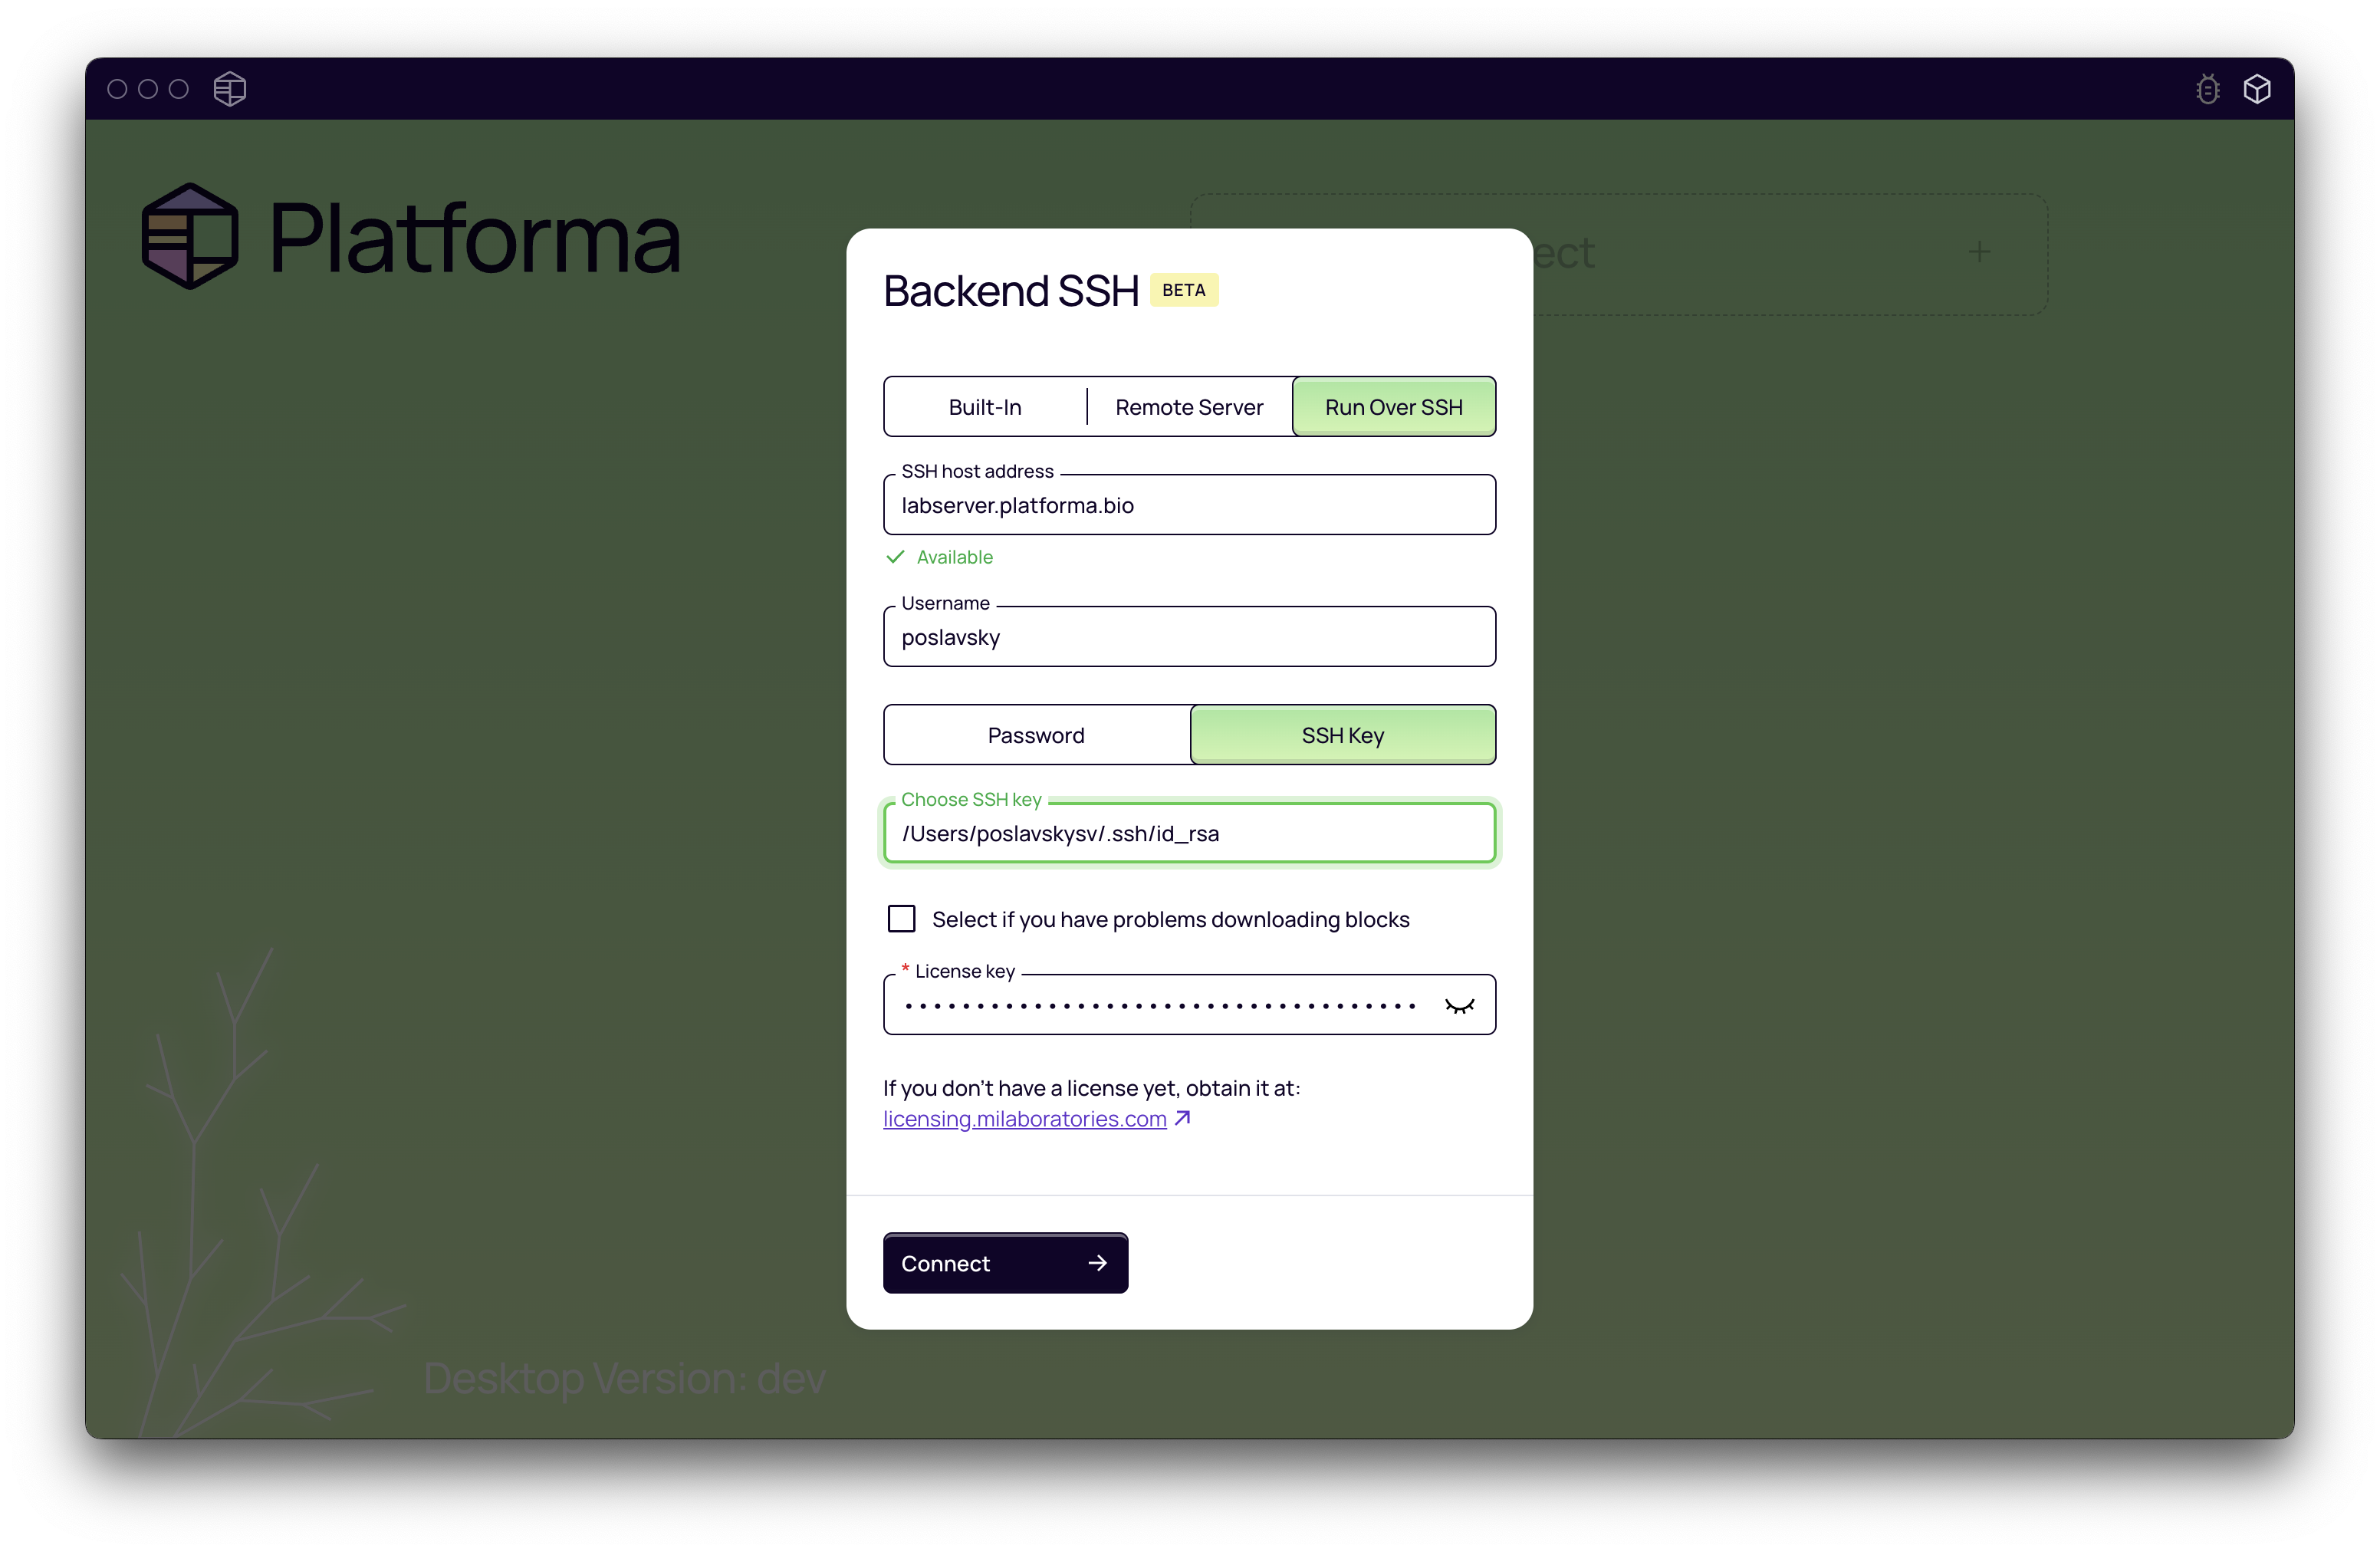Click the plus icon in the background panel
The image size is (2380, 1552).
1979,251
